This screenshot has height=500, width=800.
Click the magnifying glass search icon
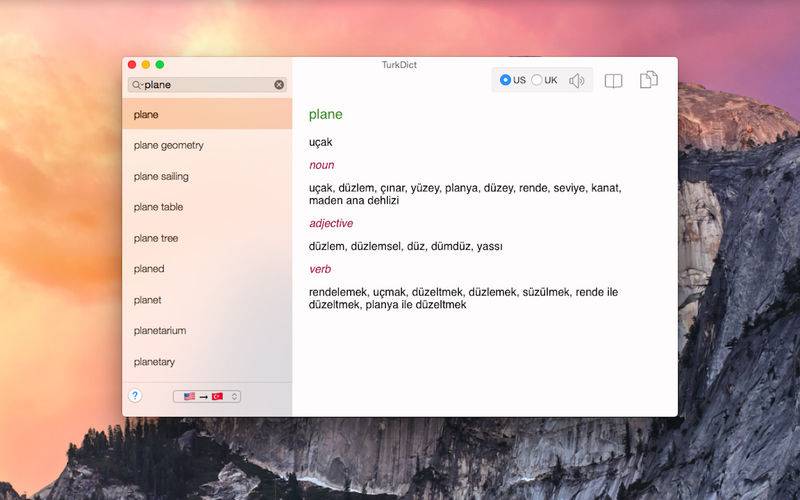(x=136, y=85)
